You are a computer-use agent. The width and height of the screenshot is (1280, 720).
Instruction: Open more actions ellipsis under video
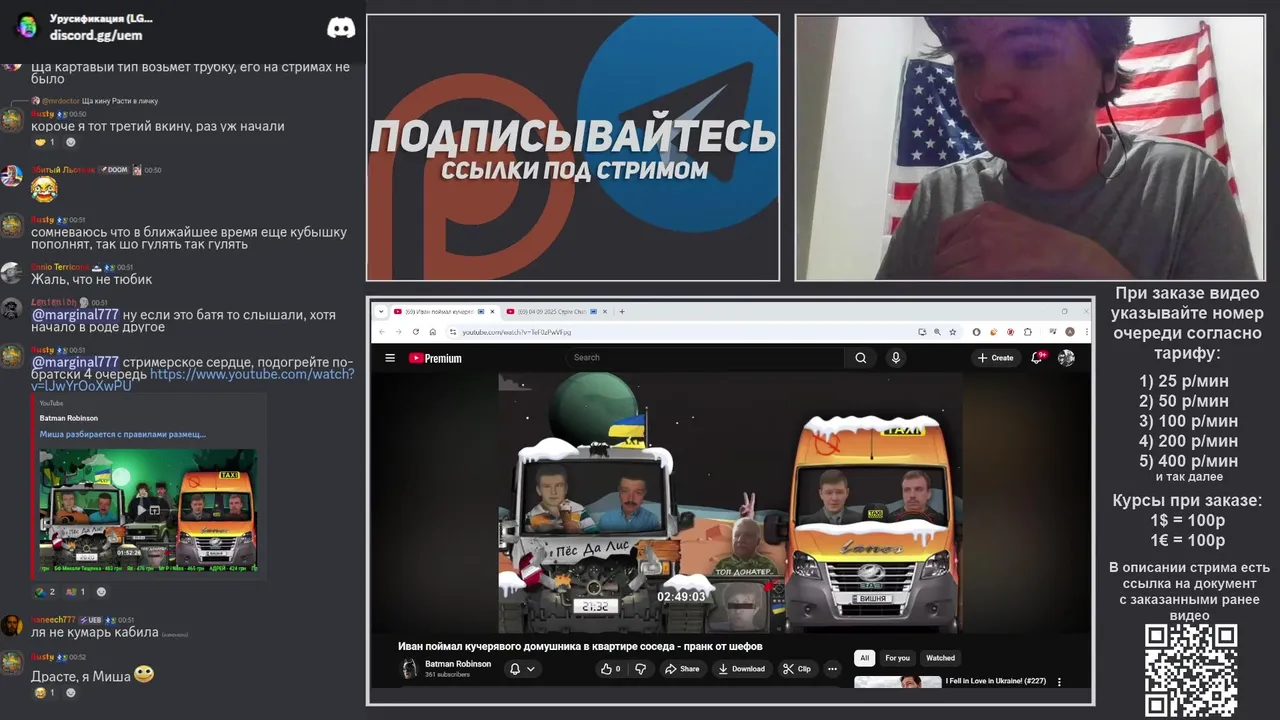(x=832, y=669)
